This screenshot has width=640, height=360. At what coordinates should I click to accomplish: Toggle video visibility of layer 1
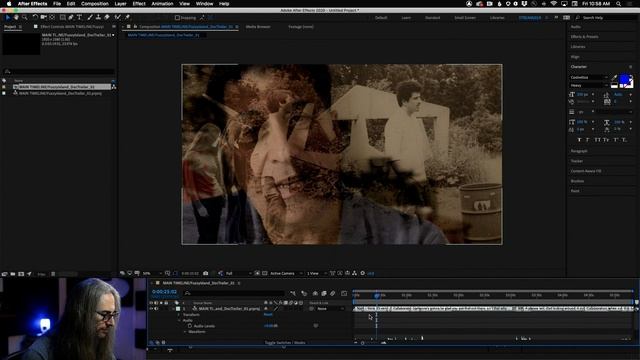pos(151,309)
